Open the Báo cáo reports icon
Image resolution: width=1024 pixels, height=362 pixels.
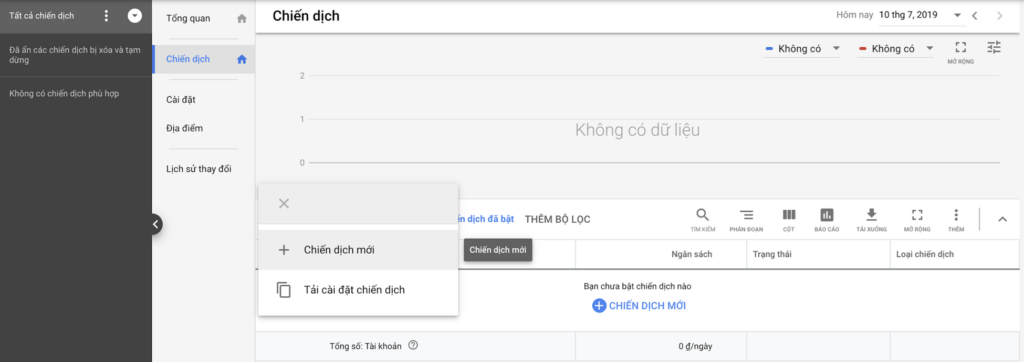[827, 220]
